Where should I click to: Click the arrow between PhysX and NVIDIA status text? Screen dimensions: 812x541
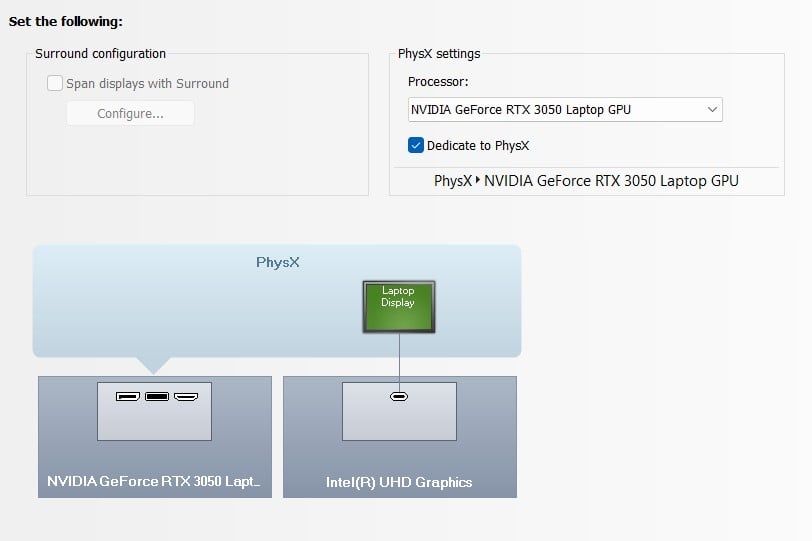(x=477, y=180)
